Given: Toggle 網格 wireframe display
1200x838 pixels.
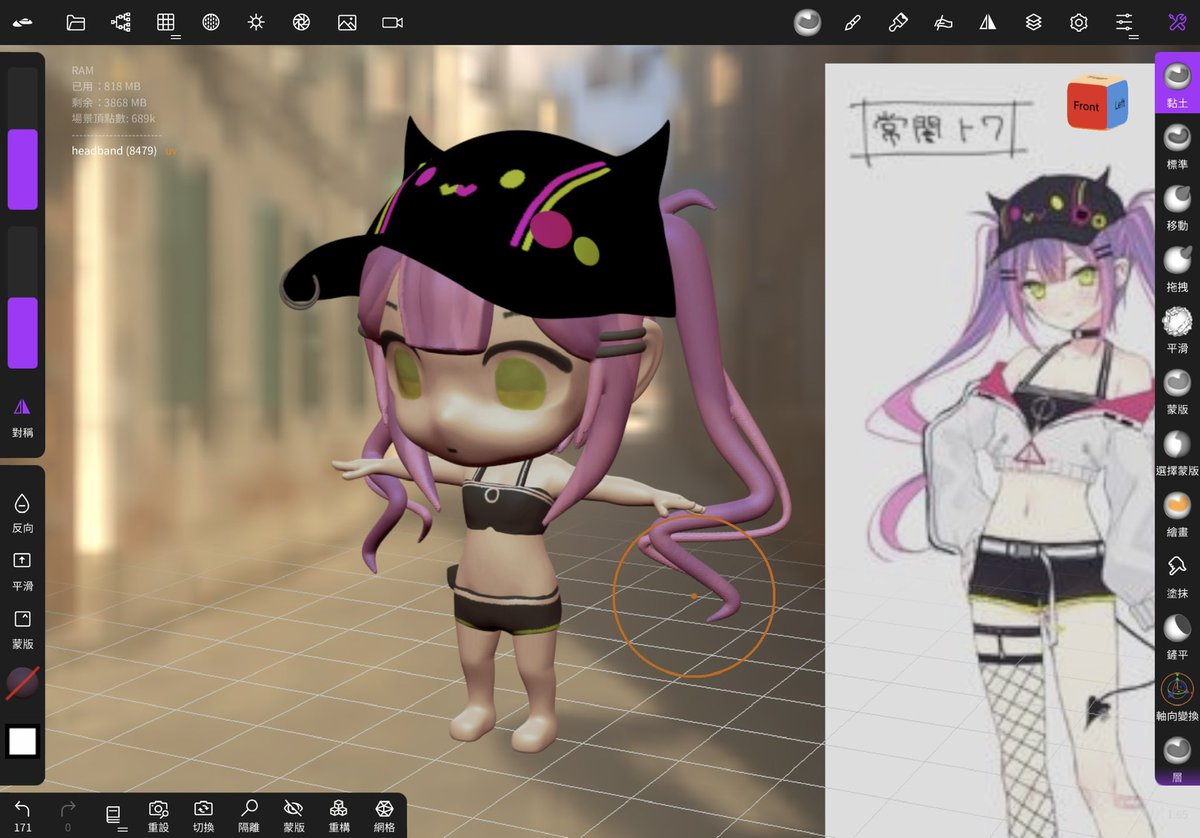Looking at the screenshot, I should click(384, 814).
